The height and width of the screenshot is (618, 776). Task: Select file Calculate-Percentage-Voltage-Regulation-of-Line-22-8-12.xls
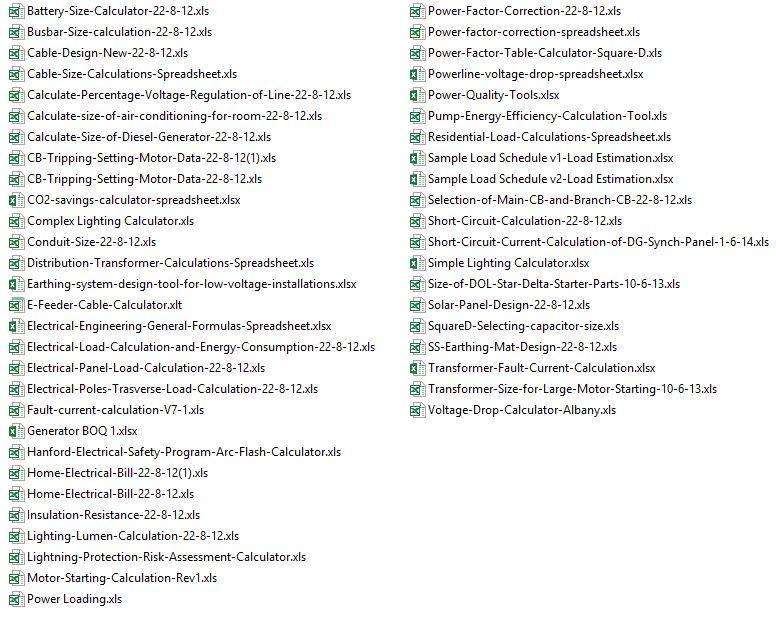coord(189,95)
